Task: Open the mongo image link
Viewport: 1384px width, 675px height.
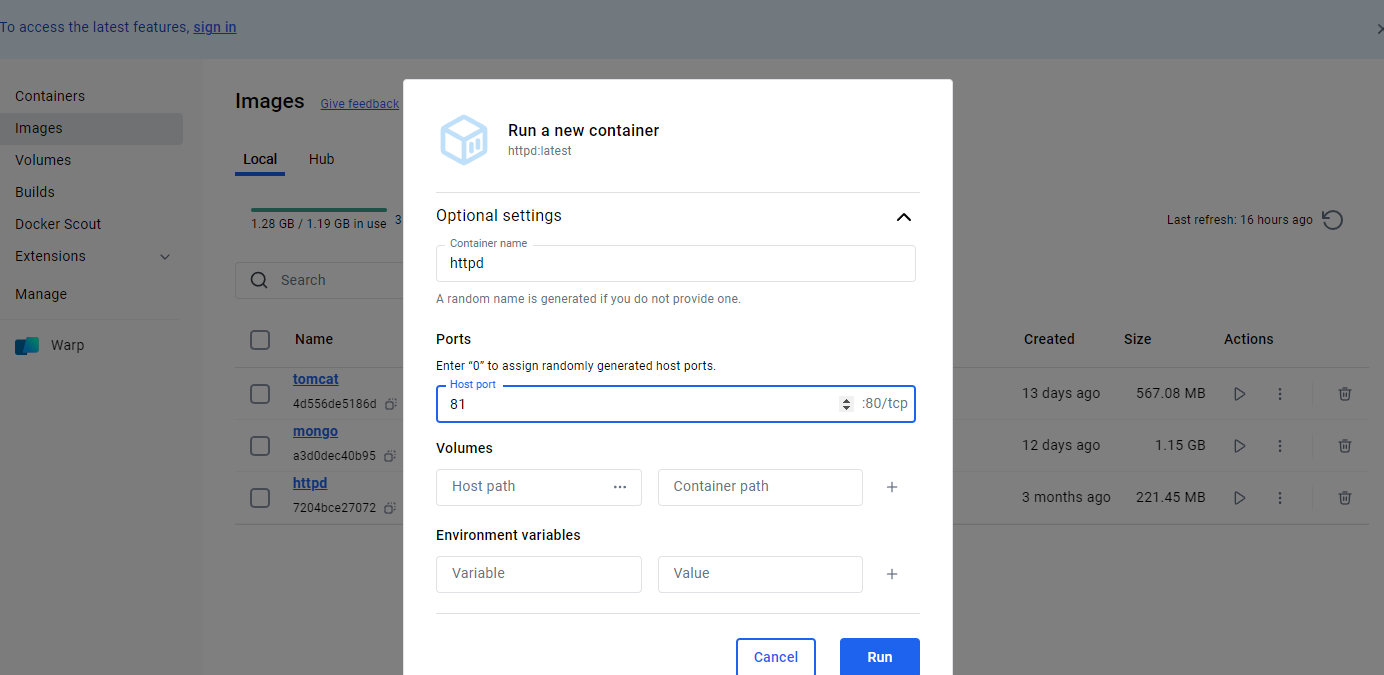Action: pos(315,431)
